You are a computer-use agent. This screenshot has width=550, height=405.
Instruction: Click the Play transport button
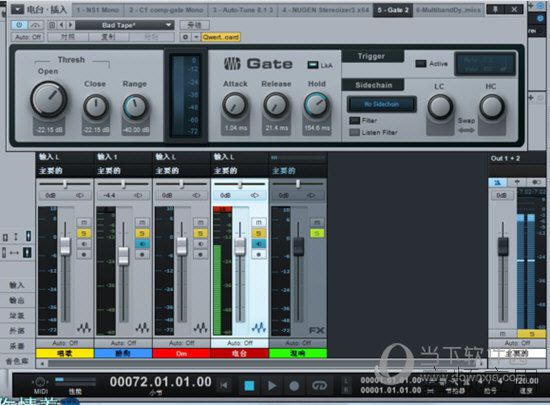[x=272, y=386]
